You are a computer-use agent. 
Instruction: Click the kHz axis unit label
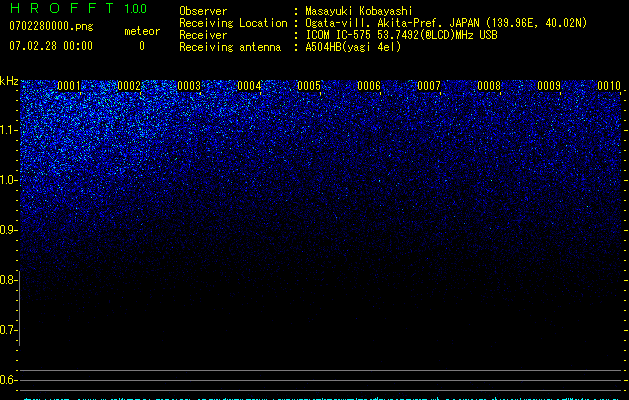9,81
